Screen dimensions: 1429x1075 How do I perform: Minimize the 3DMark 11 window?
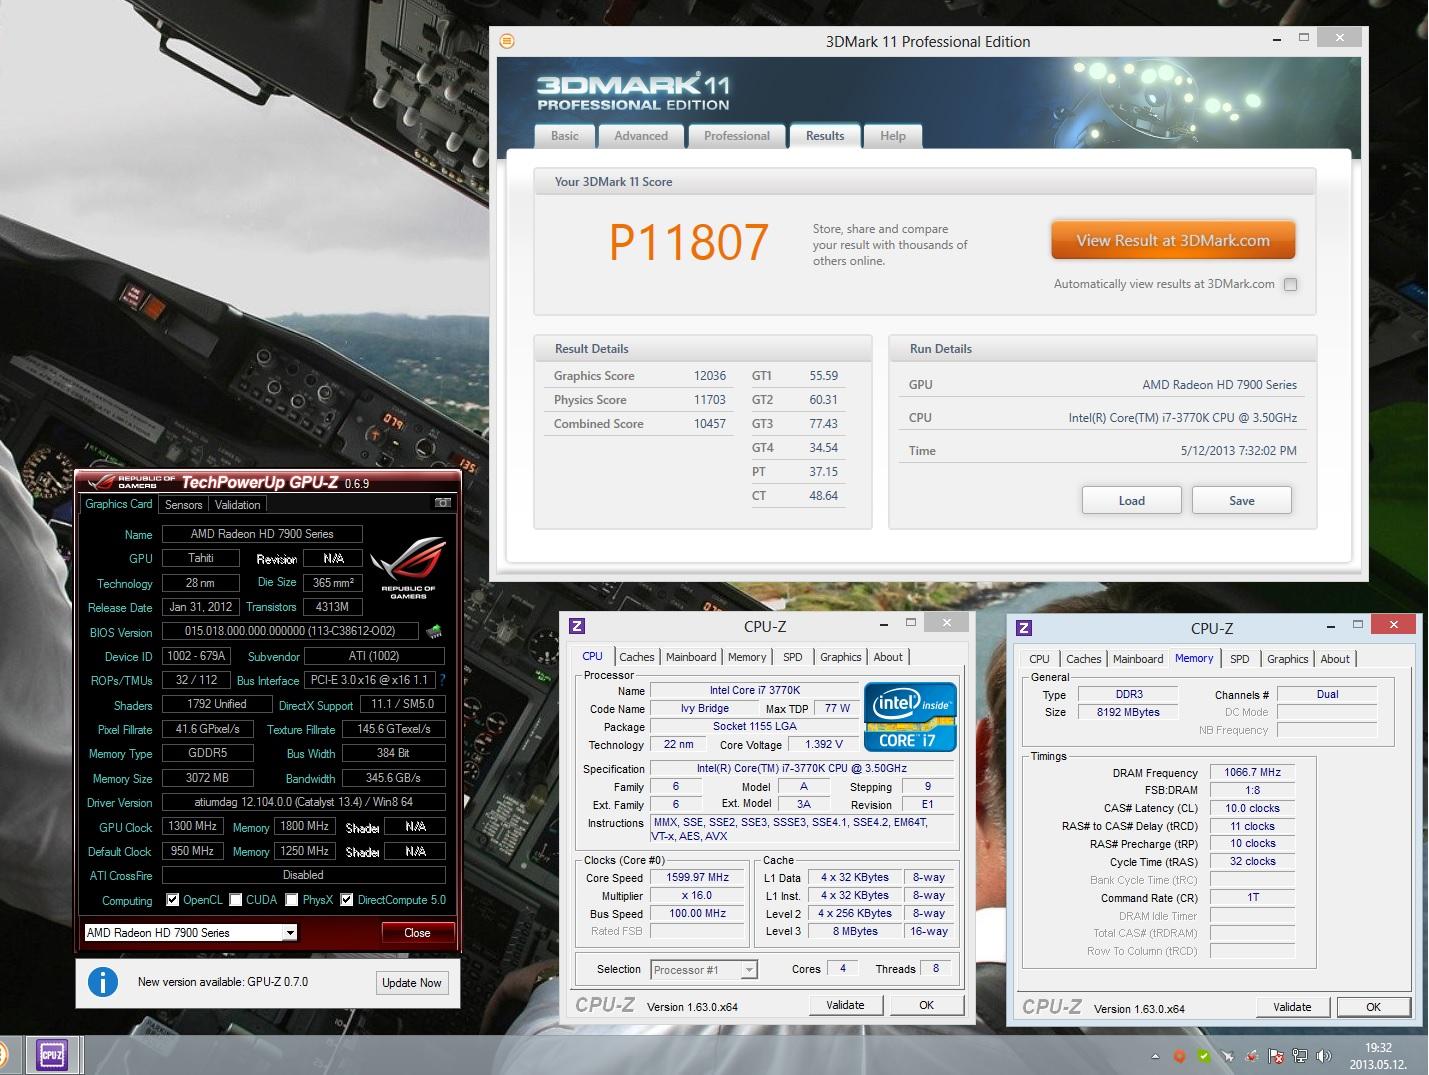[x=1278, y=39]
